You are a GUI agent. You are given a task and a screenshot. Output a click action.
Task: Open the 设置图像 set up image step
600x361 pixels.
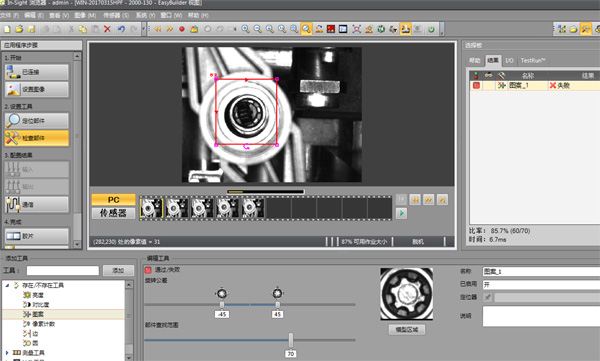coord(37,89)
